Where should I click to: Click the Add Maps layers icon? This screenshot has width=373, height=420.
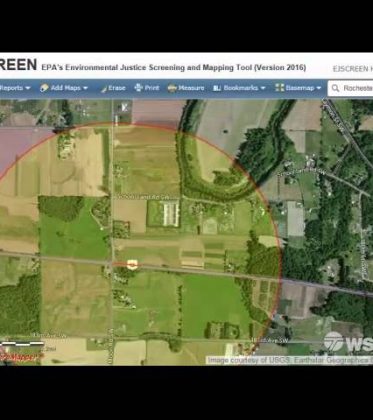[44, 88]
